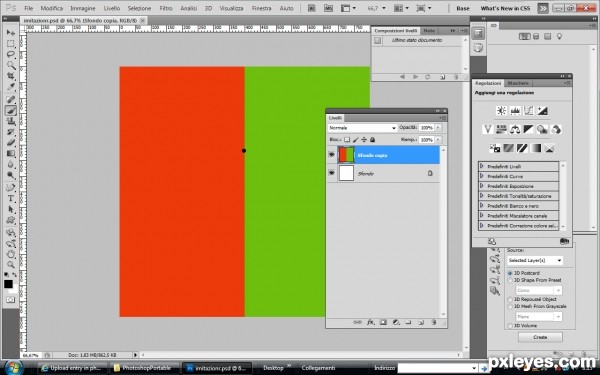Select the Hand tool

pos(11,254)
